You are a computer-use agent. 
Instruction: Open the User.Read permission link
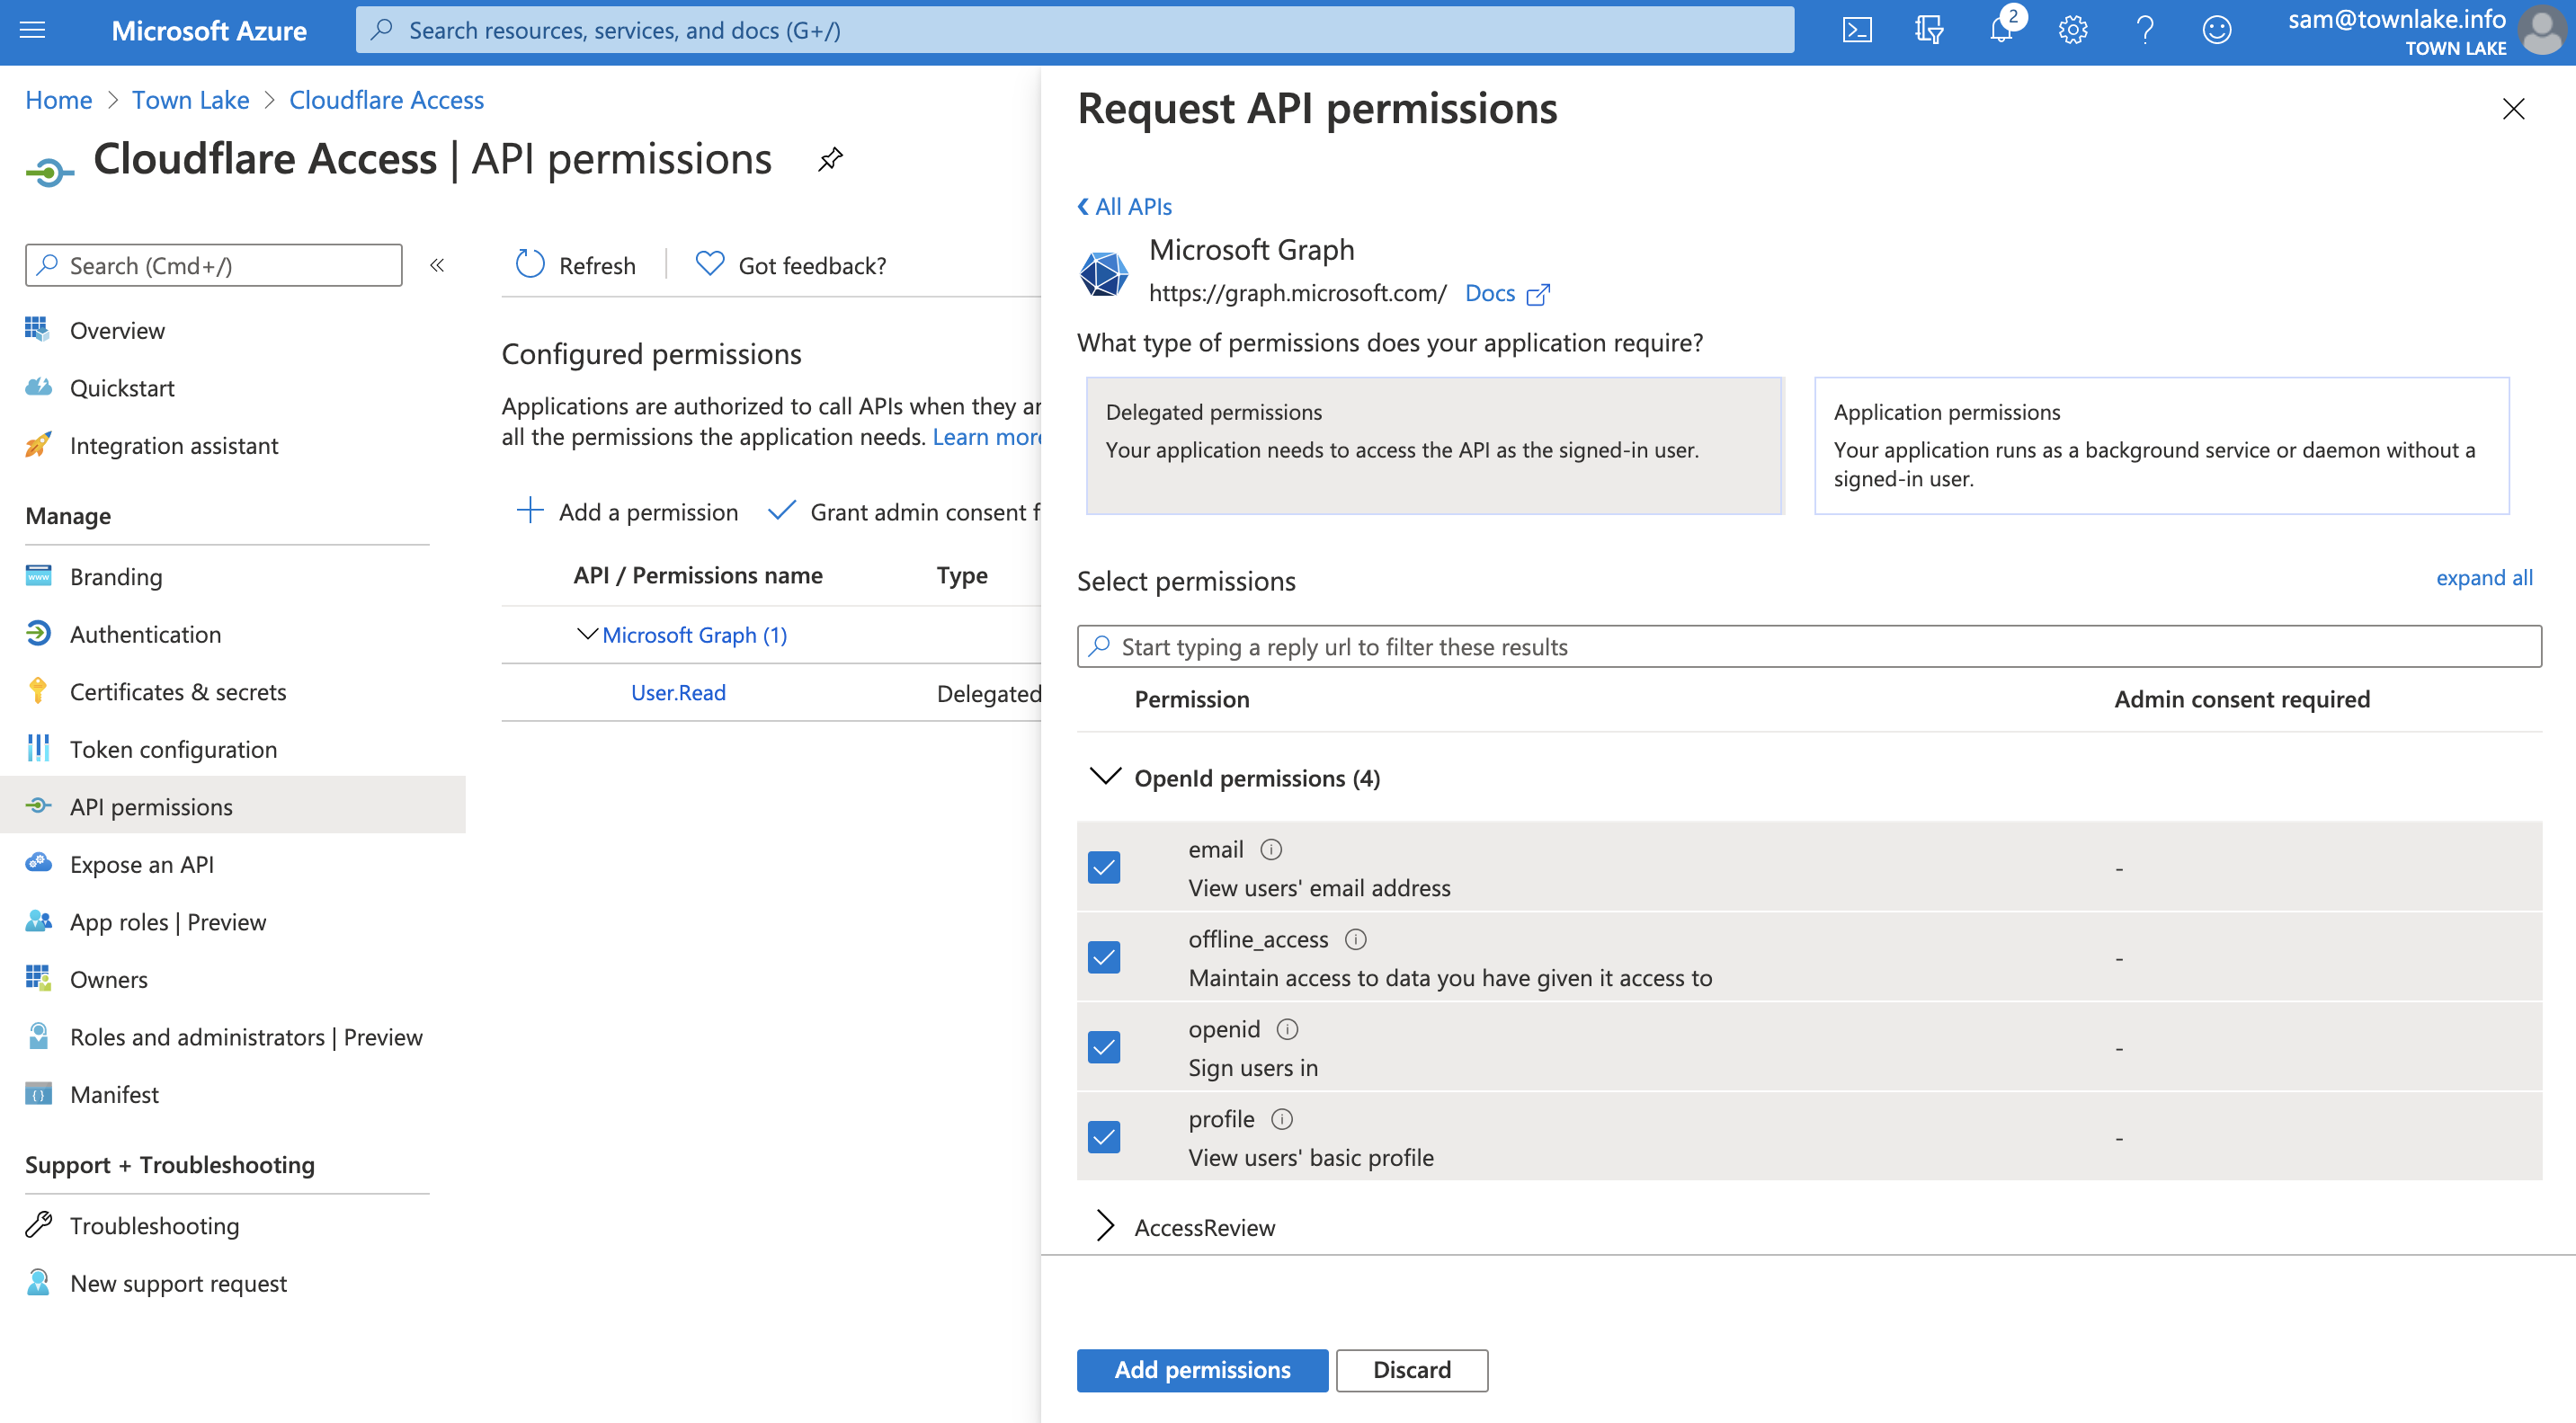coord(677,691)
